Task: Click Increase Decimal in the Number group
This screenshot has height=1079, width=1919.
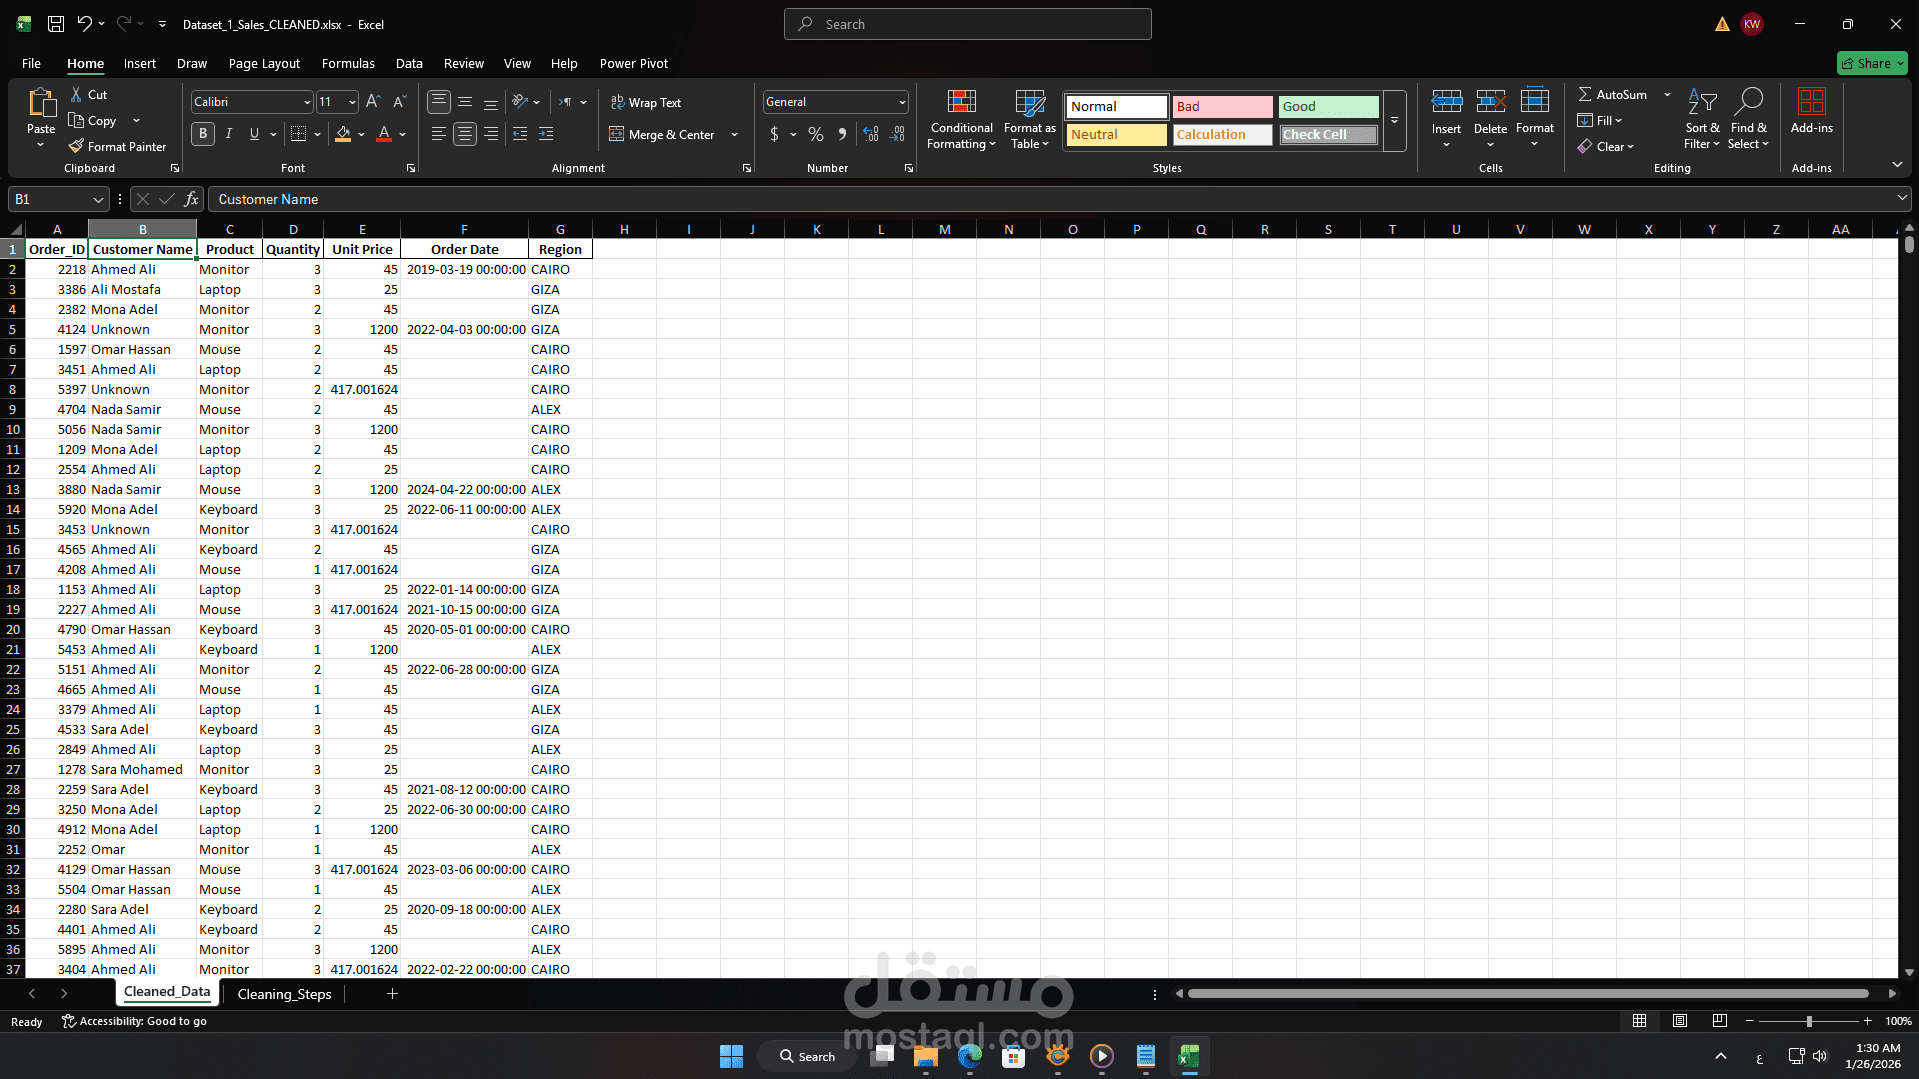Action: click(870, 133)
